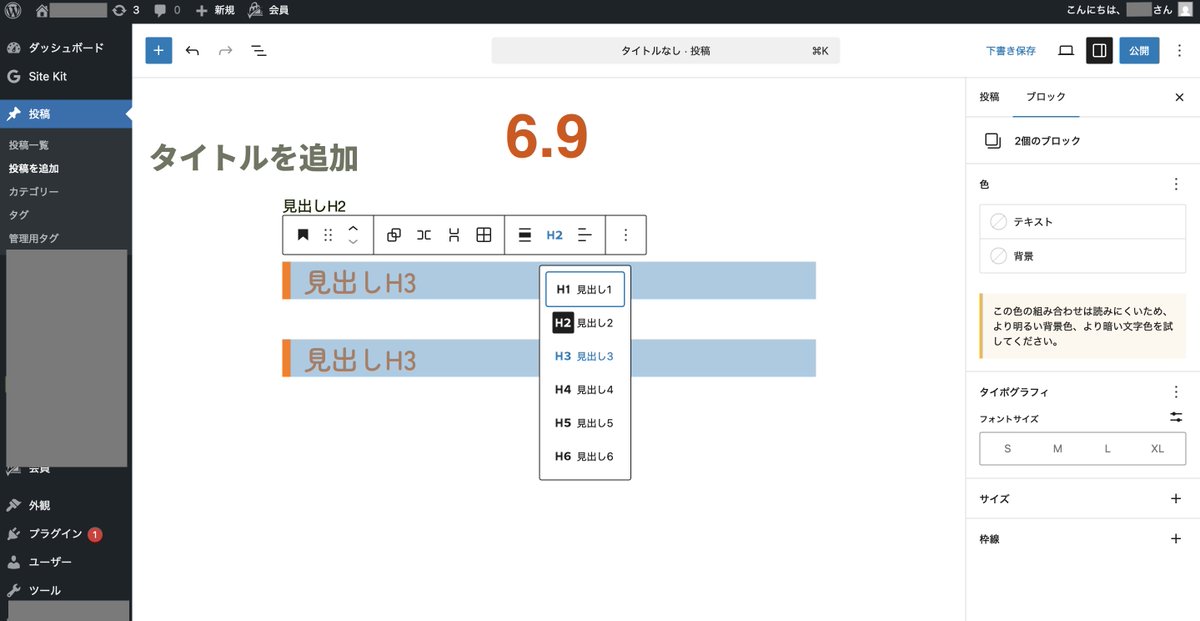Publish post with 公開 button
1200x621 pixels.
coord(1139,50)
